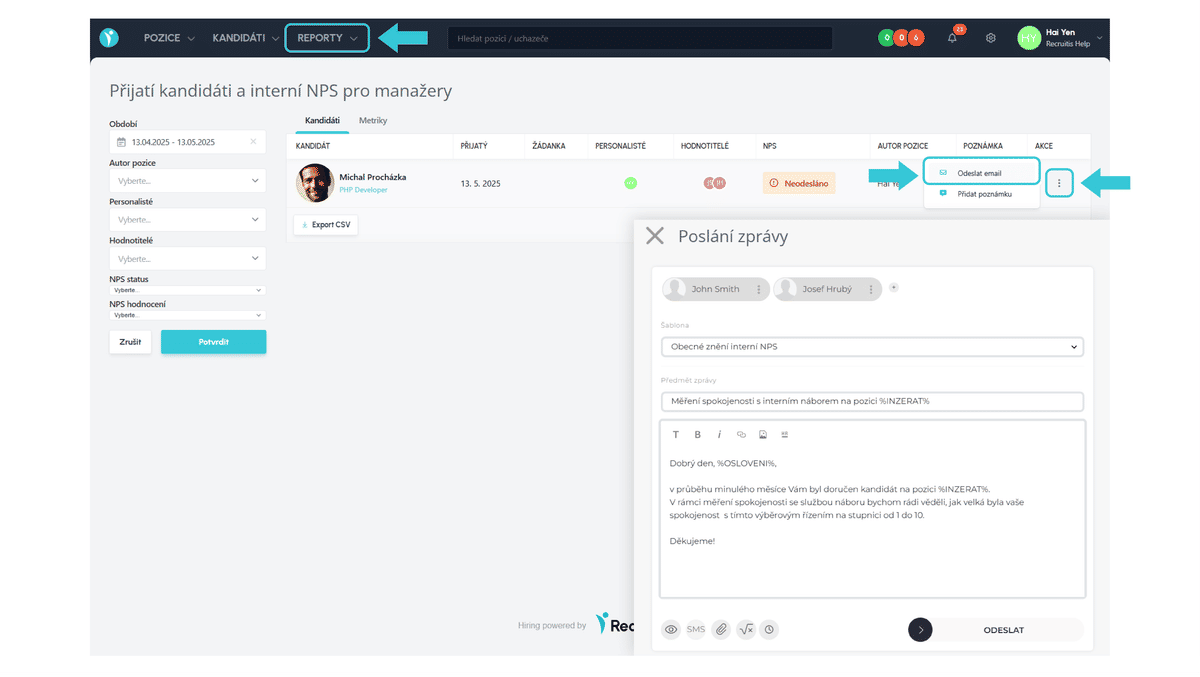Sort by the PŘIJATÝ column header

474,146
